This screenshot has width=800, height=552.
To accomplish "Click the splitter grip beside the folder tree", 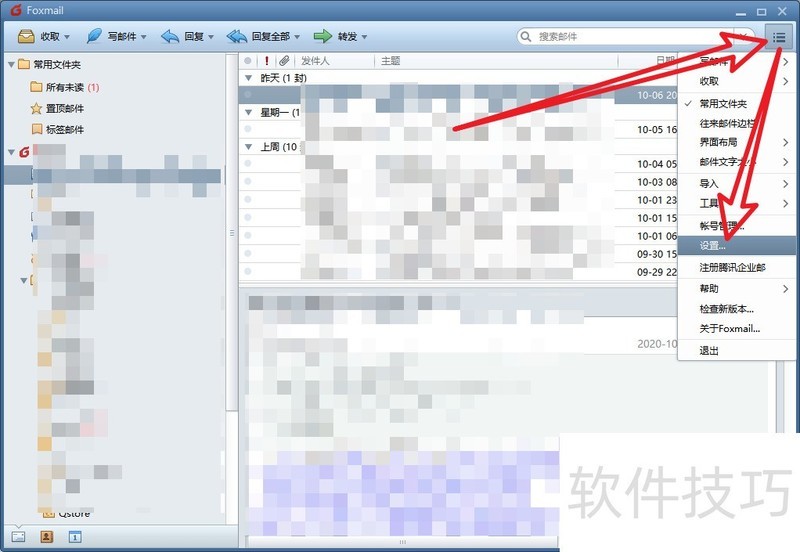I will point(232,233).
